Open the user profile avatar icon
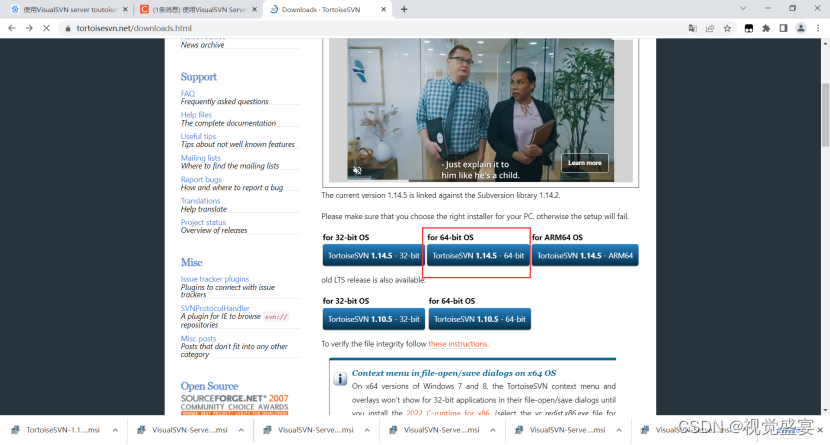This screenshot has width=830, height=445. pos(801,28)
